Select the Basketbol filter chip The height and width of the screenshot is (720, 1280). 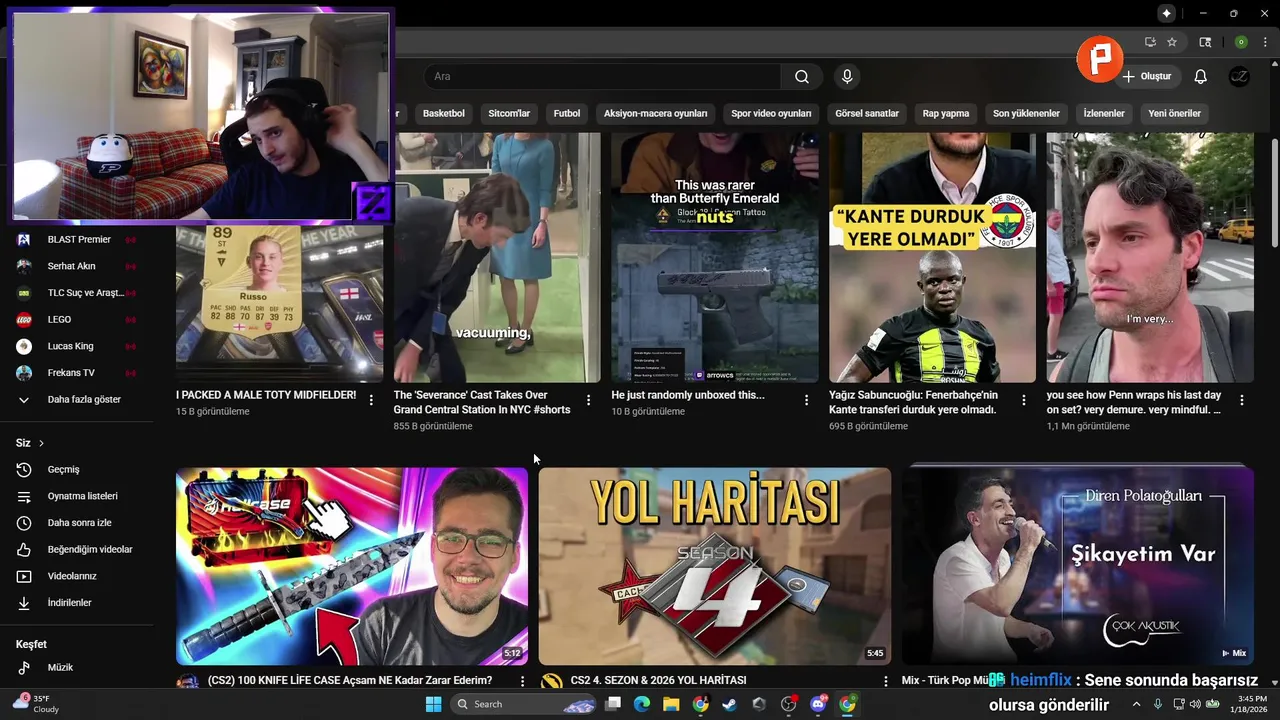pos(443,113)
